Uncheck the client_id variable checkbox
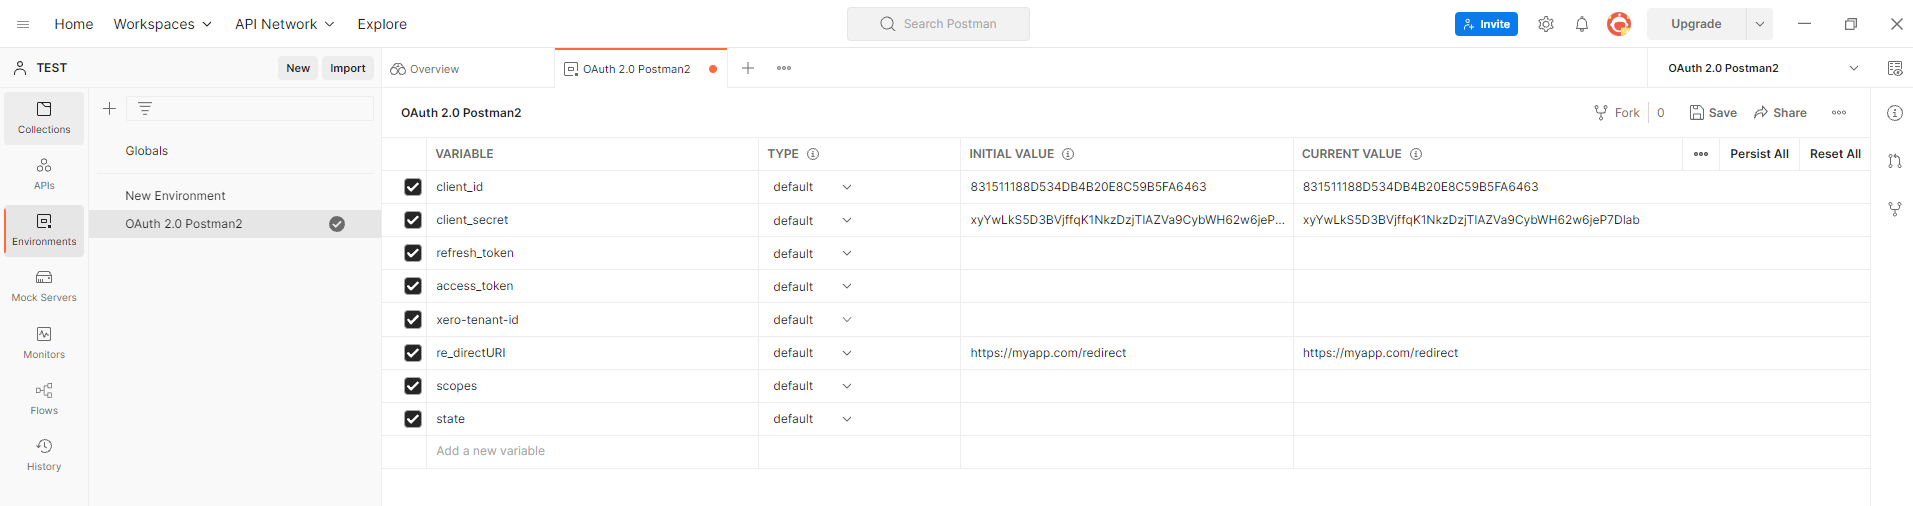Screen dimensions: 1913x506 click(413, 187)
